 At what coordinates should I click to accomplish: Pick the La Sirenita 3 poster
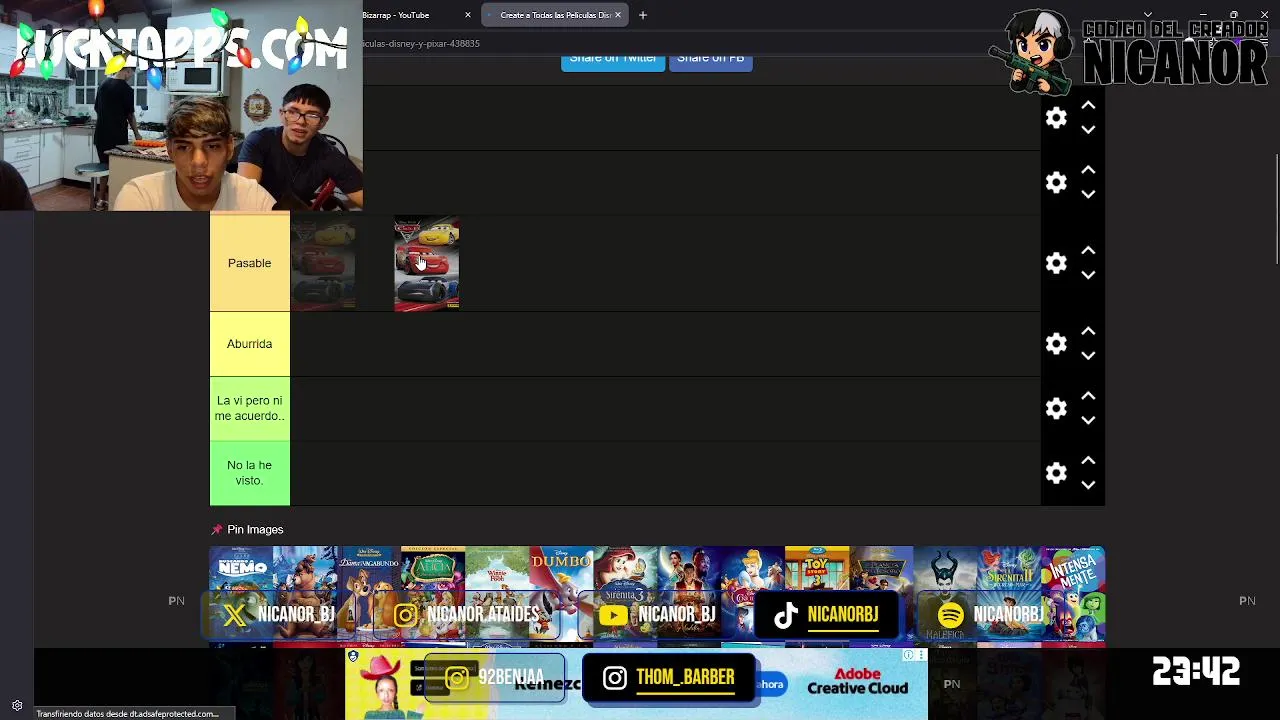(x=625, y=594)
